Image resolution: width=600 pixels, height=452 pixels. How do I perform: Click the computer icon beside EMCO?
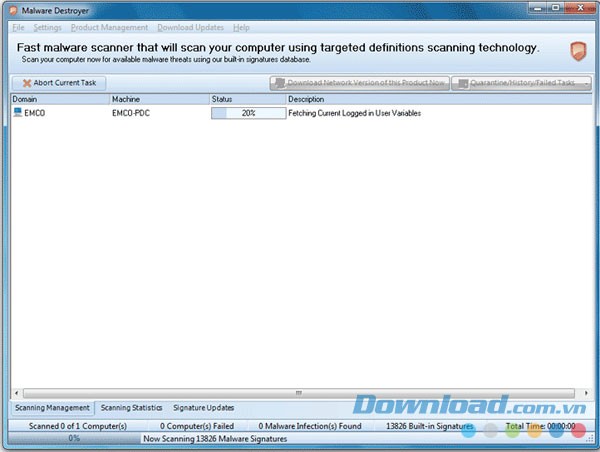[18, 112]
